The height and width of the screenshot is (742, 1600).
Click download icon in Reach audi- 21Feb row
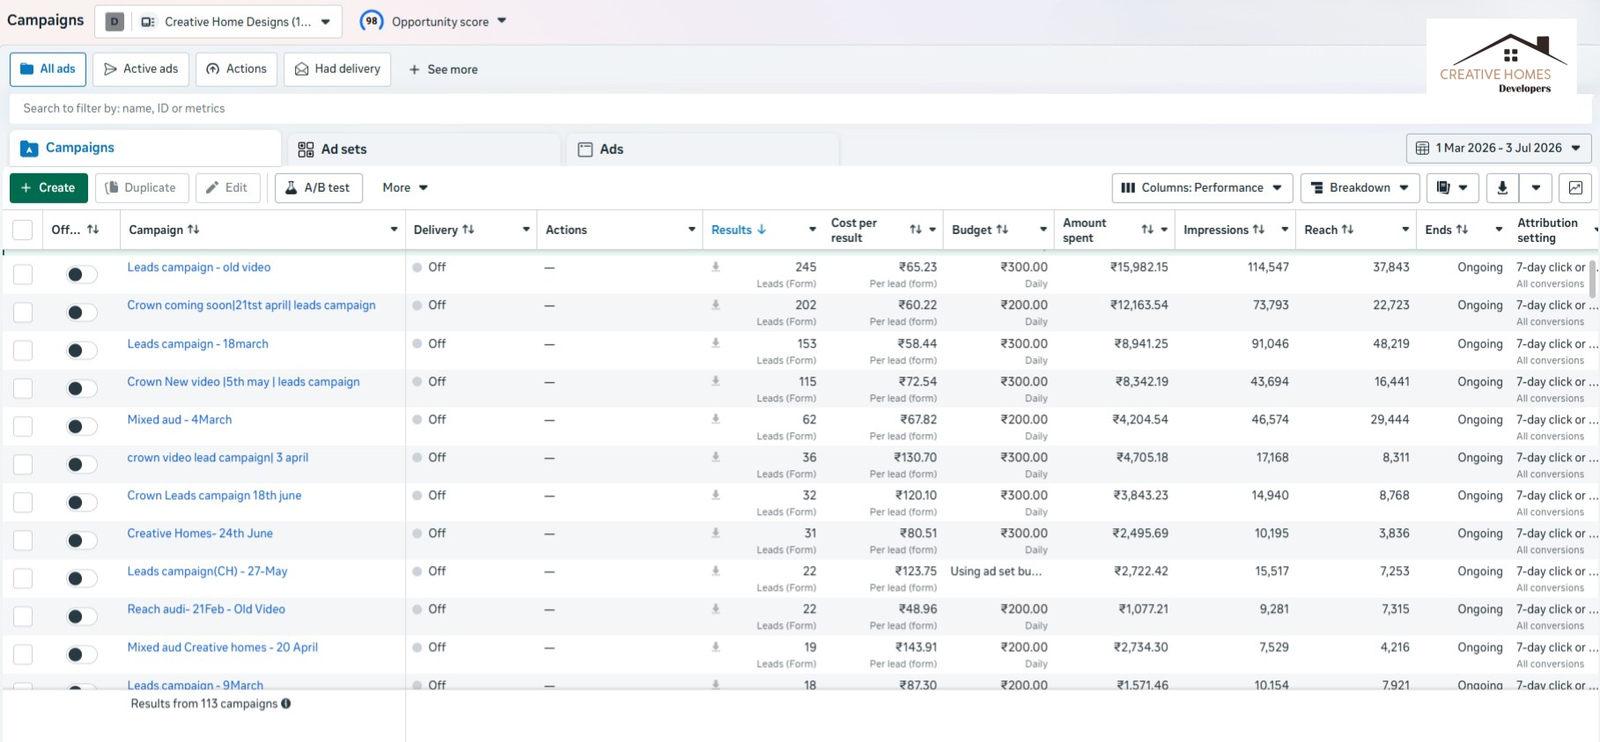pyautogui.click(x=716, y=609)
